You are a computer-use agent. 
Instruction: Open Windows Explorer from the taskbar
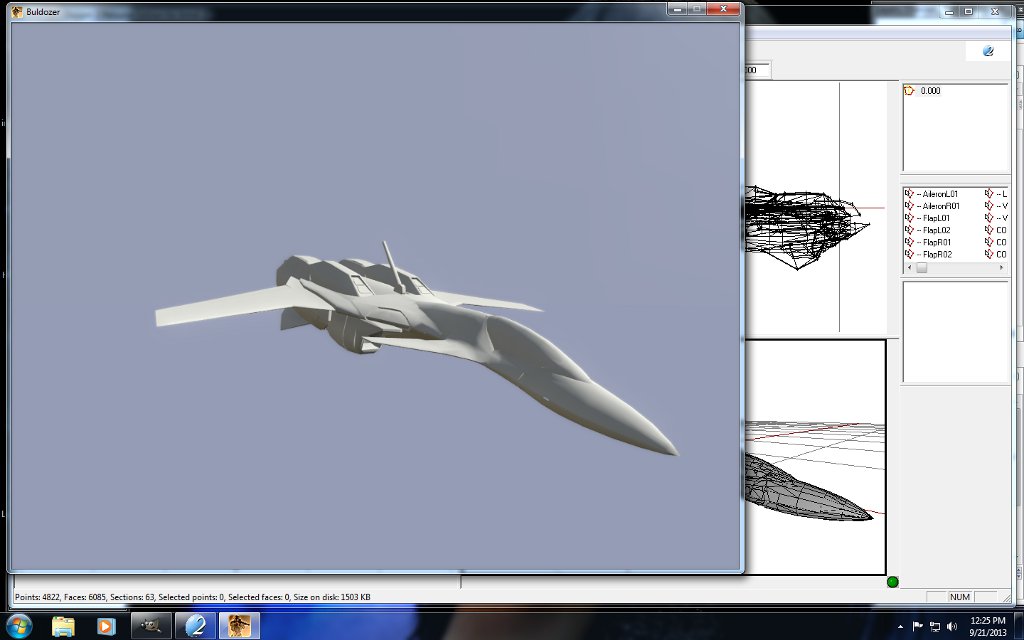tap(63, 626)
